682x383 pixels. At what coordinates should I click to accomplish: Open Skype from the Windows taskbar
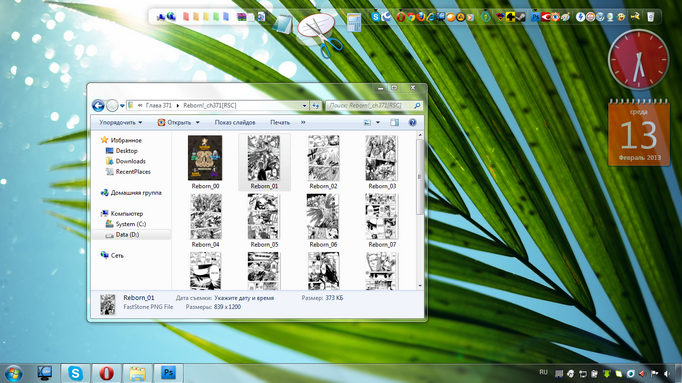click(75, 373)
